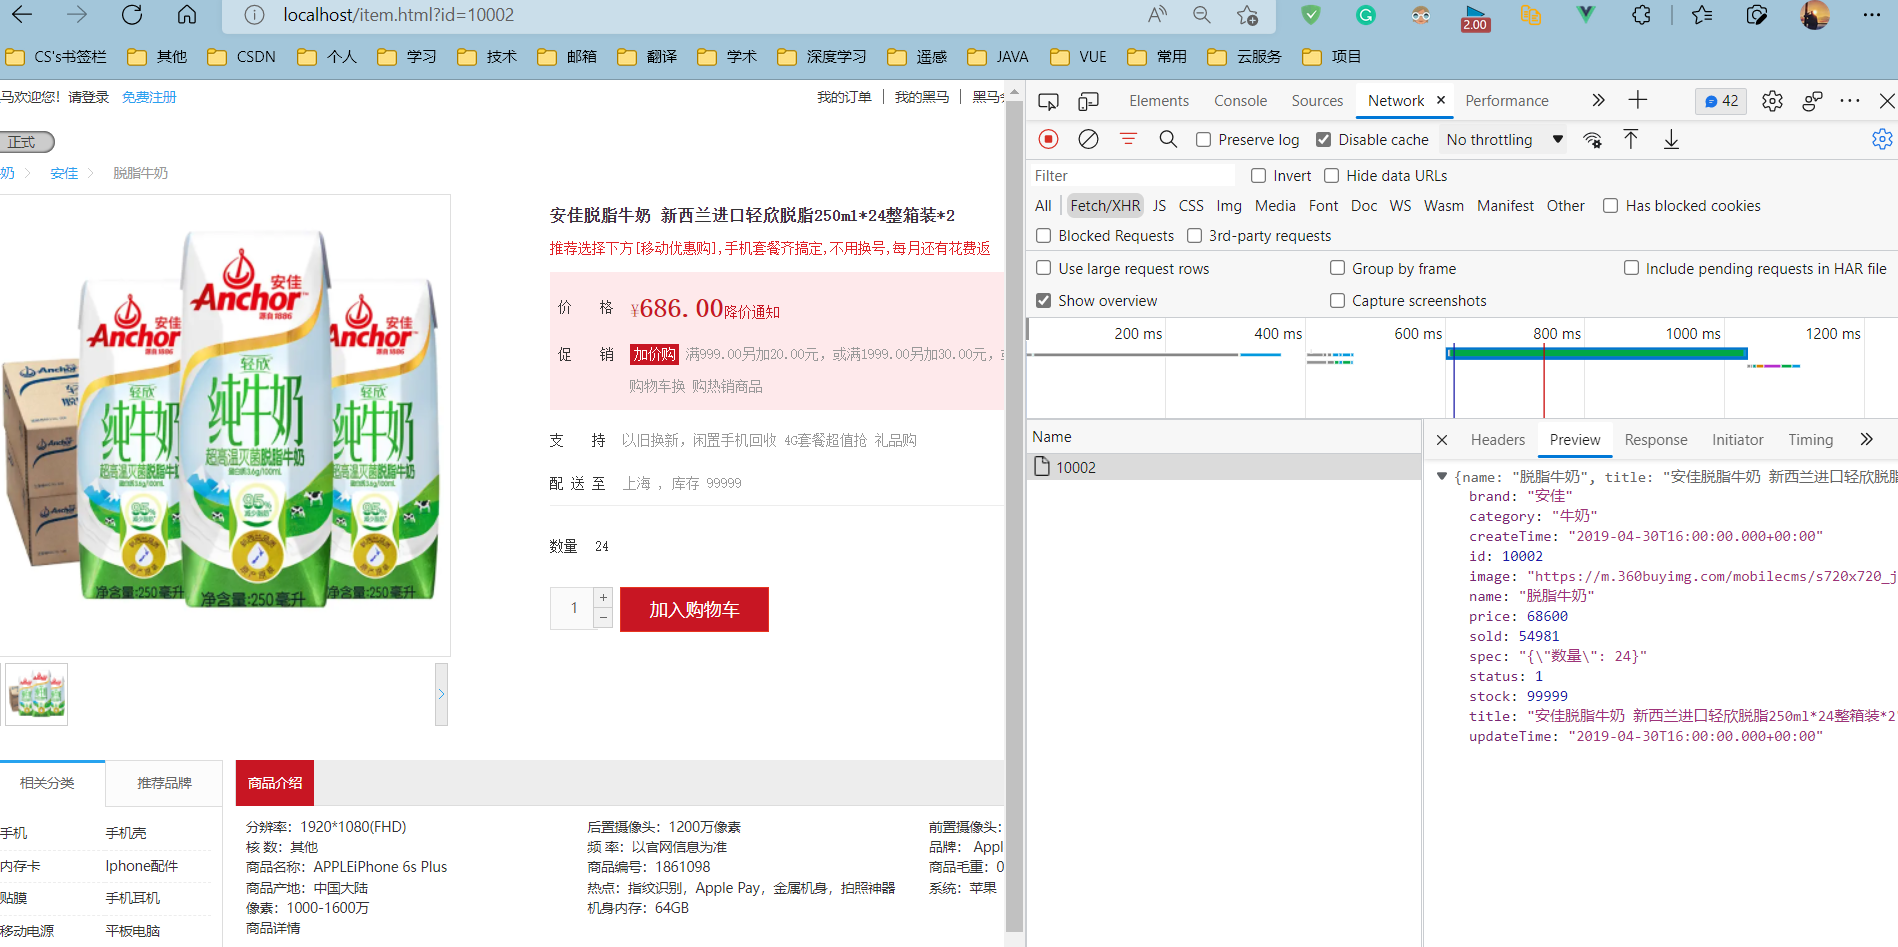
Task: Select the 10002 request row
Action: (x=1224, y=467)
